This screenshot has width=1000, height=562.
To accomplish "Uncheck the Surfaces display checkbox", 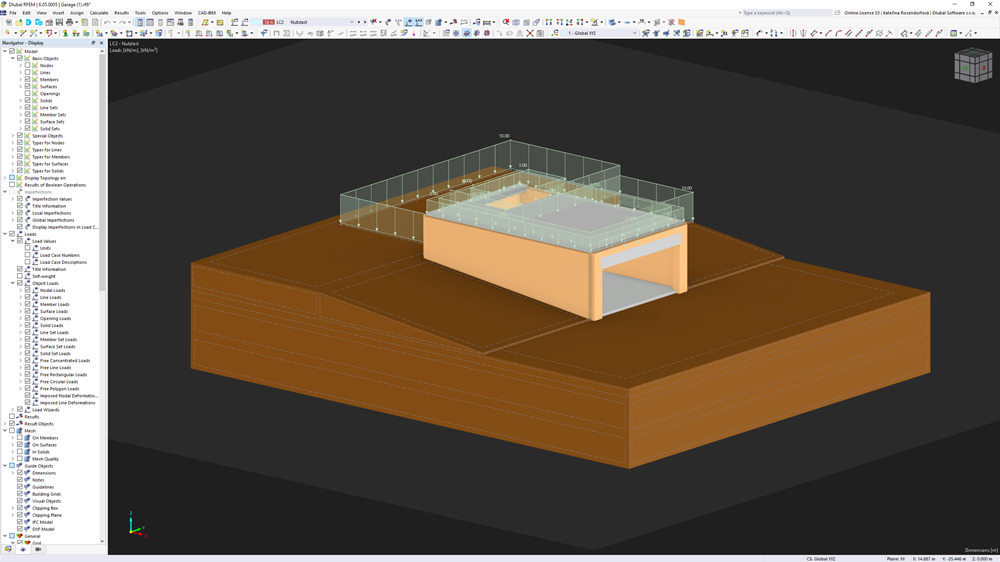I will tap(27, 87).
